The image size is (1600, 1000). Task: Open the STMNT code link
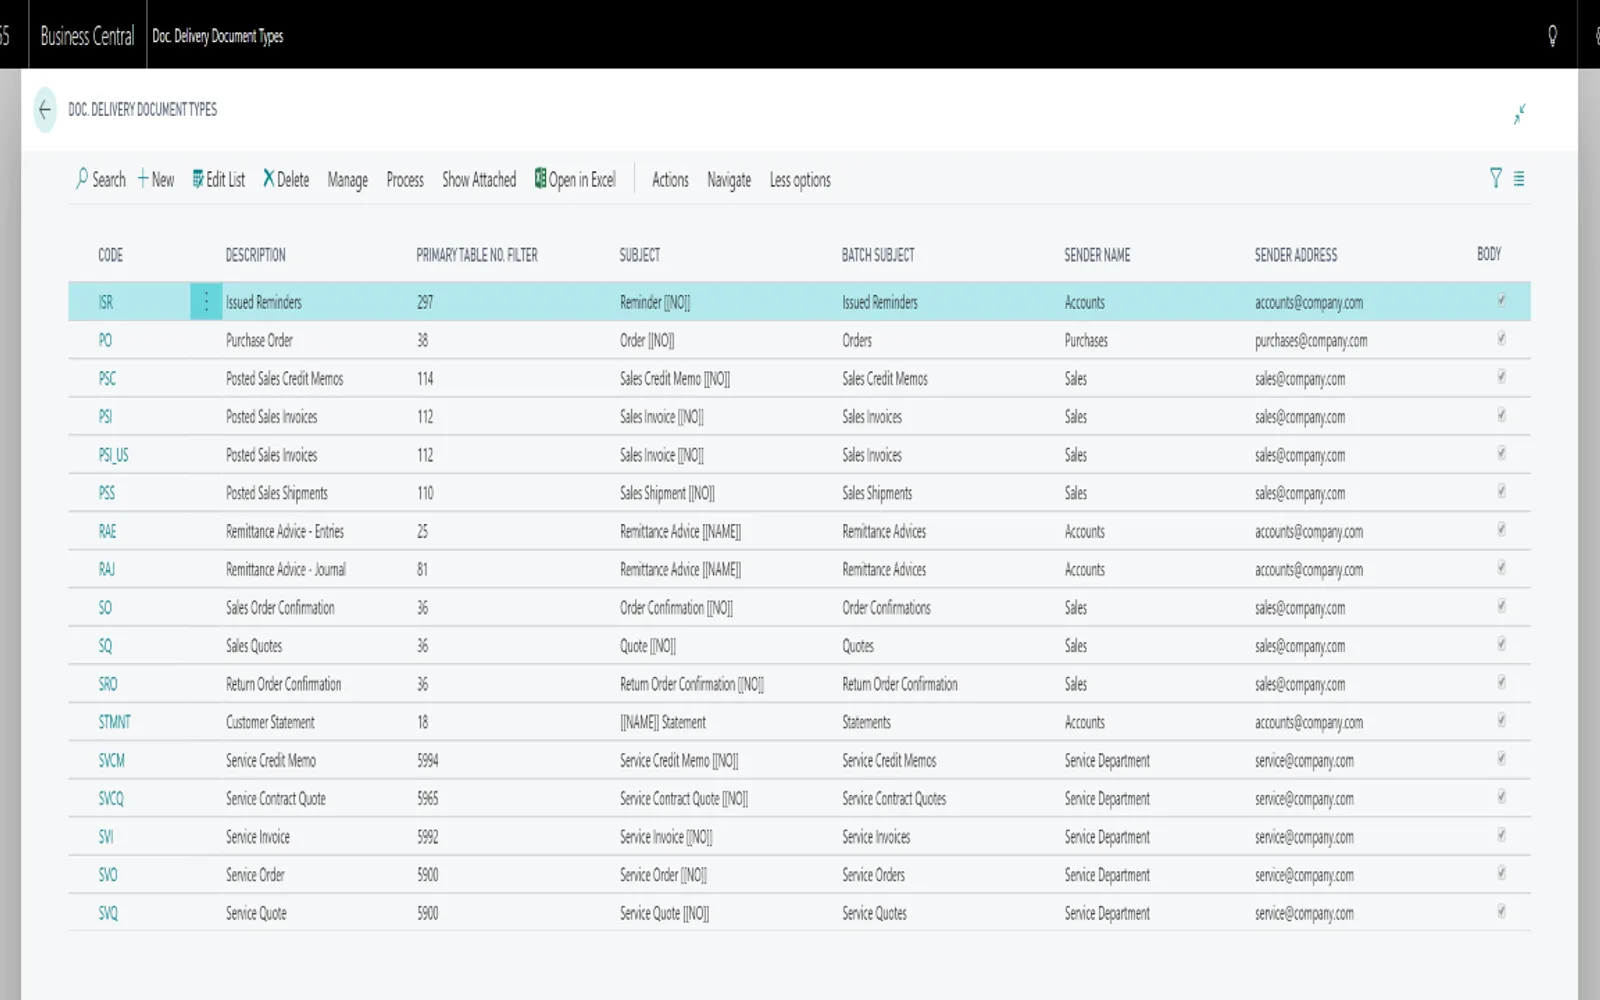click(x=114, y=722)
